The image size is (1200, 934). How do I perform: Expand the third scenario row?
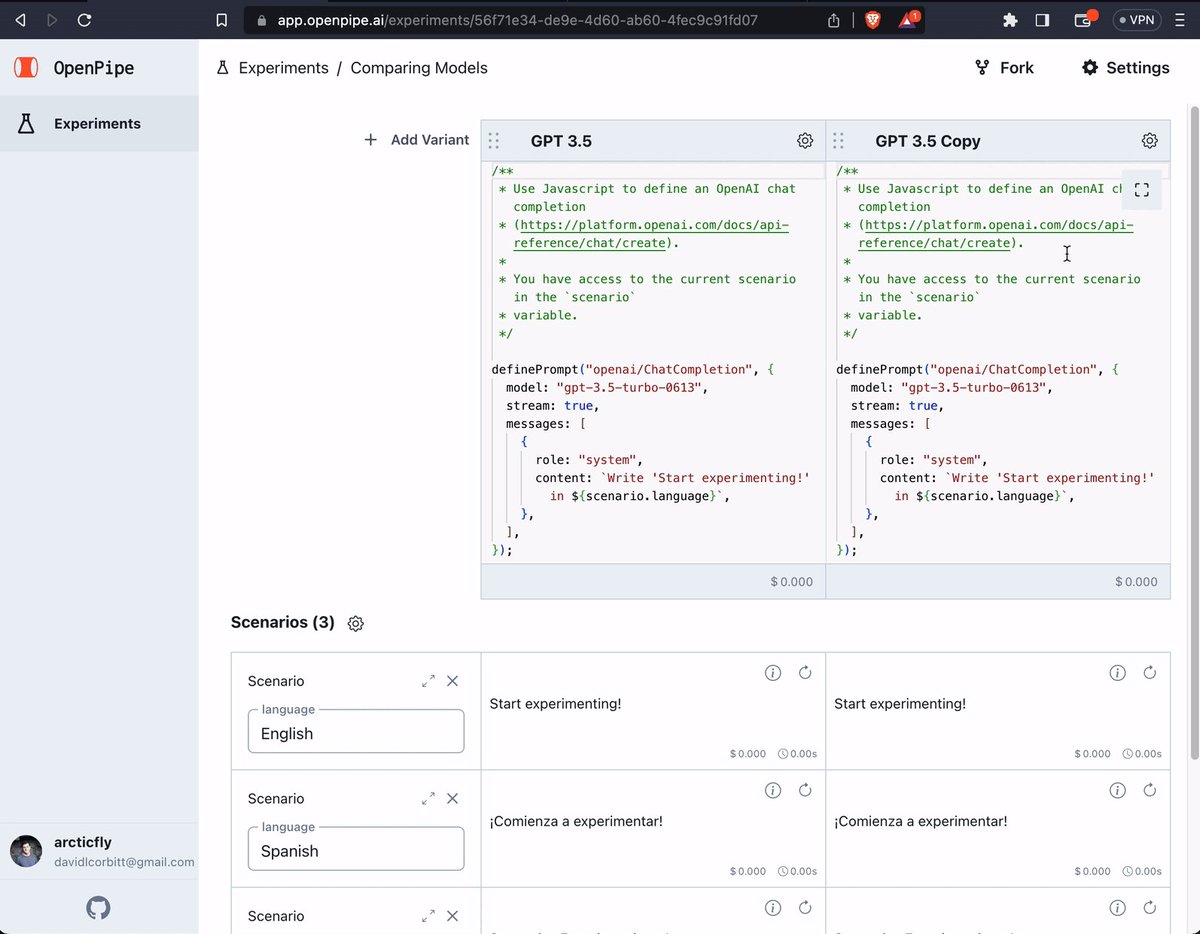(428, 916)
